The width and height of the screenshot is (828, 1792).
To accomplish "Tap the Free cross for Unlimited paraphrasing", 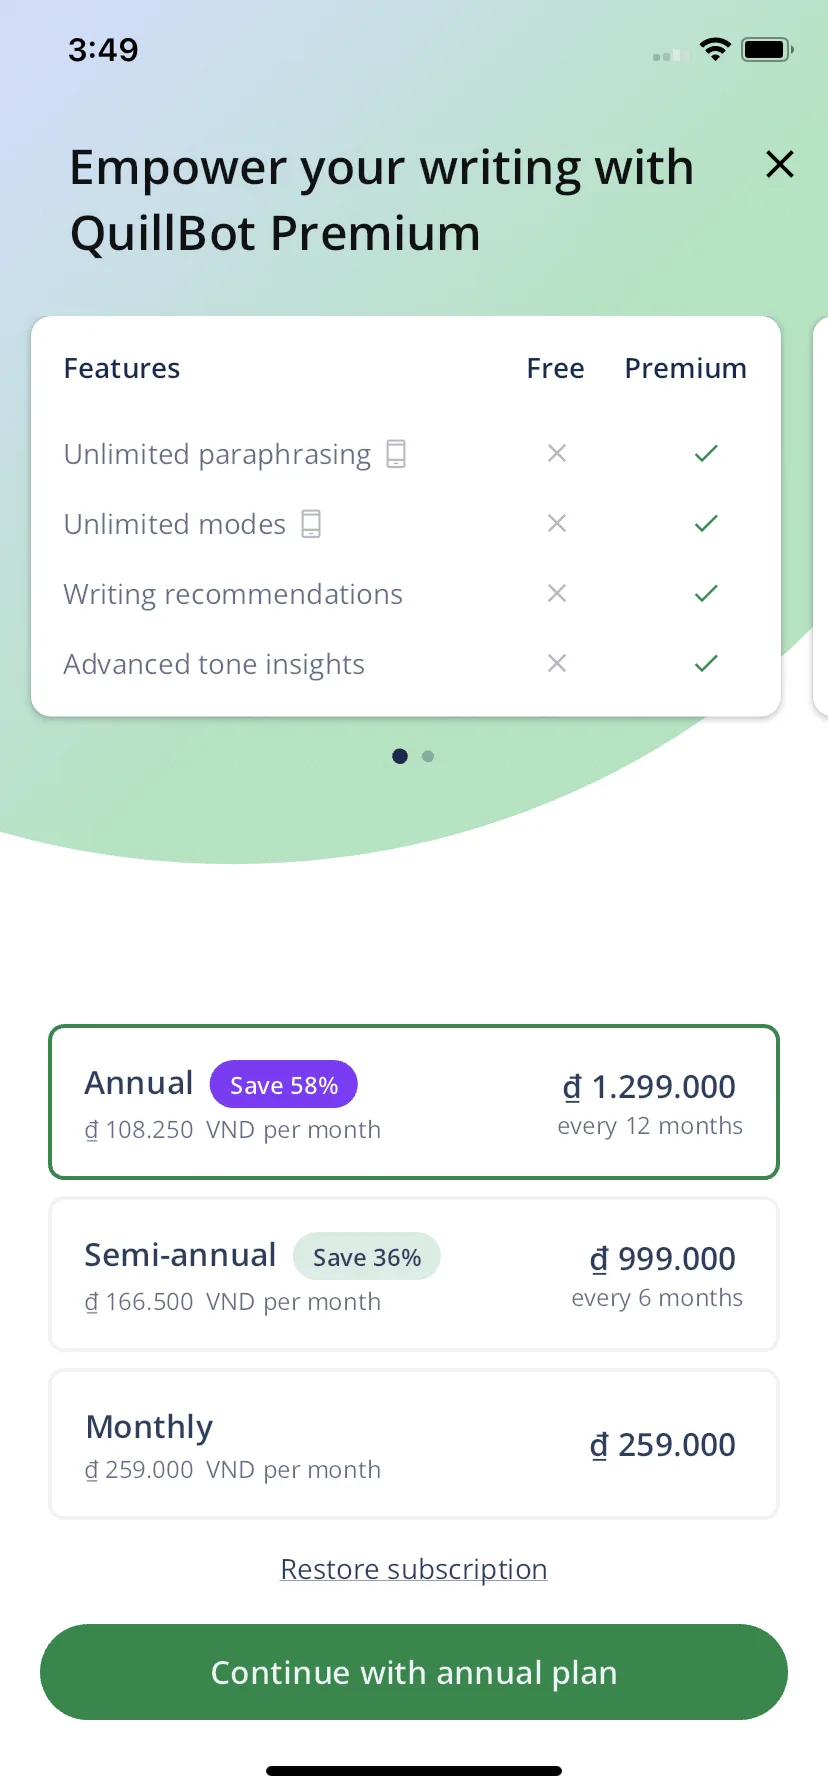I will (x=557, y=454).
